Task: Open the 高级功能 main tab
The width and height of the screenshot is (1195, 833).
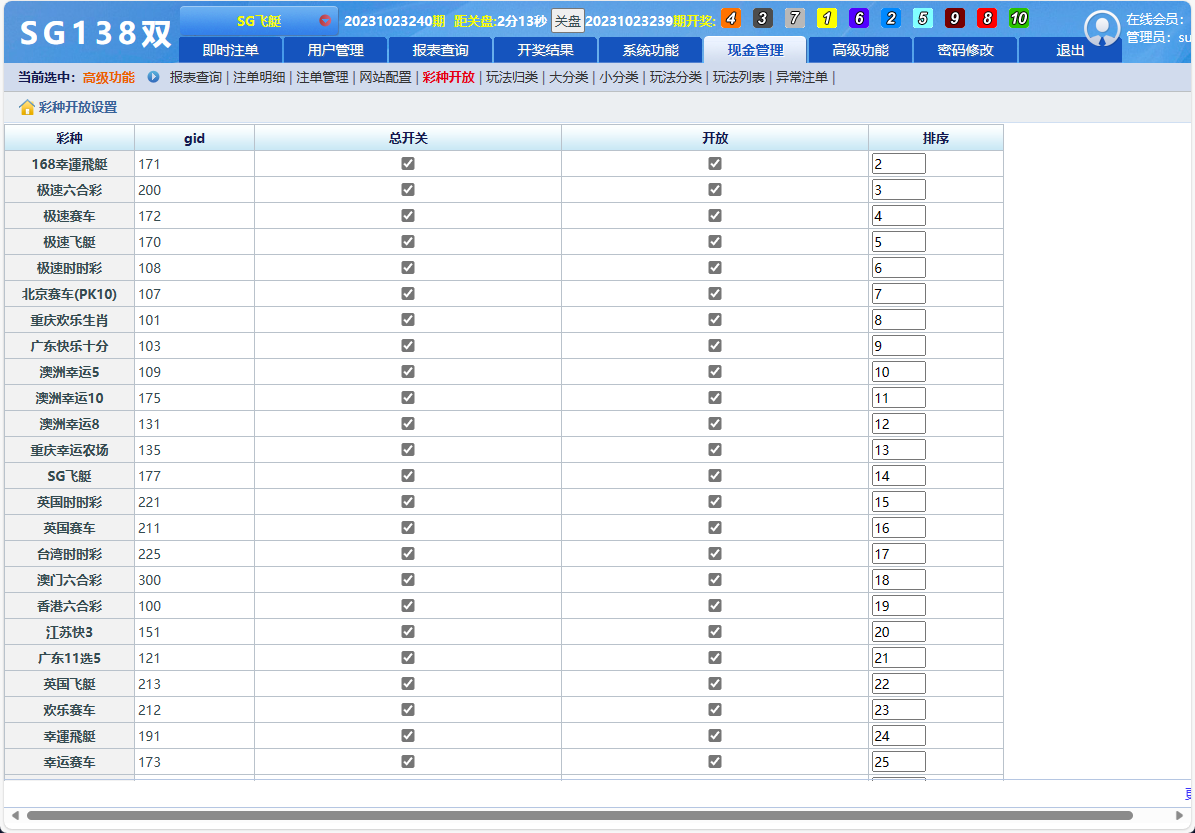Action: pyautogui.click(x=860, y=50)
